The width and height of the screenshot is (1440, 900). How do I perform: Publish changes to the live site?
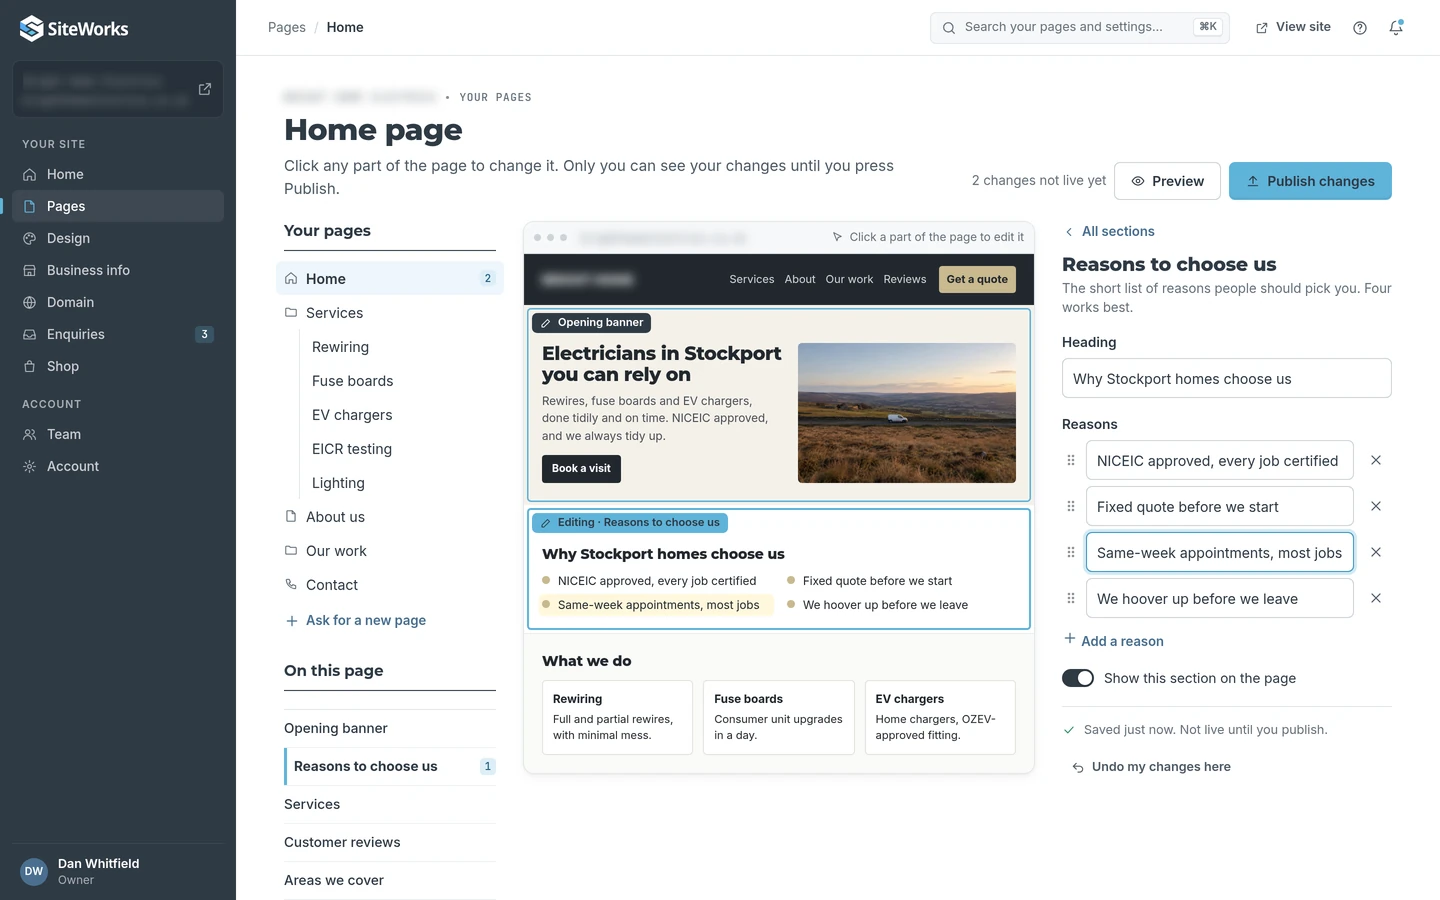(1310, 181)
